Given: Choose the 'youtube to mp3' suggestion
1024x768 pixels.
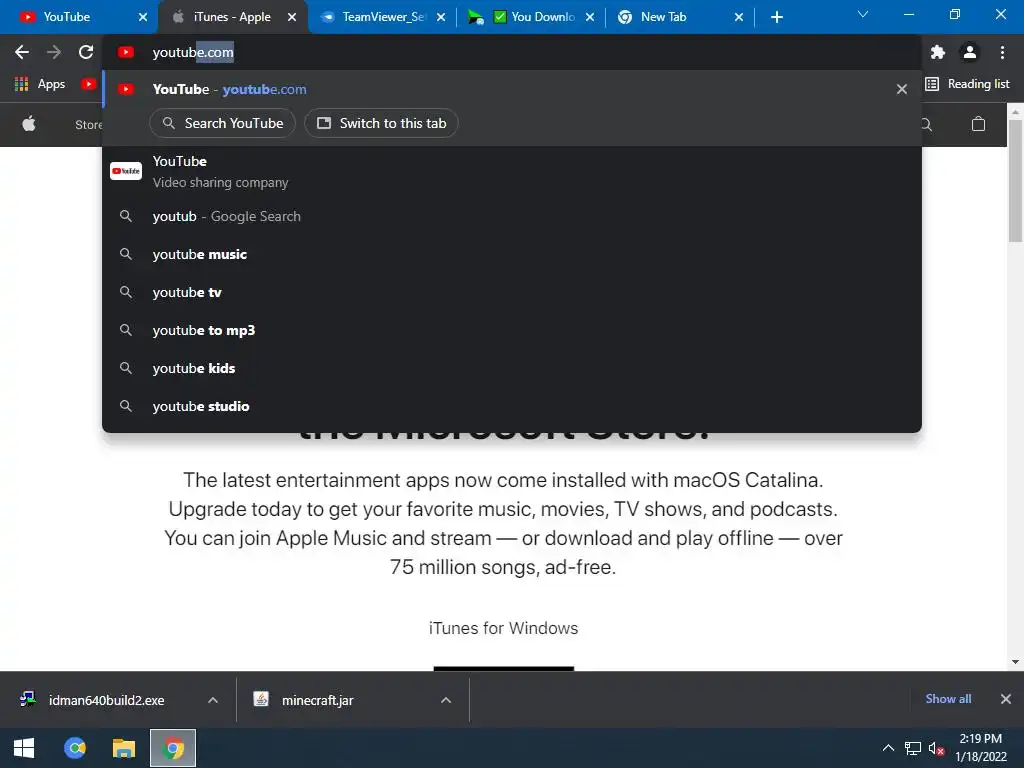Looking at the screenshot, I should (x=512, y=330).
